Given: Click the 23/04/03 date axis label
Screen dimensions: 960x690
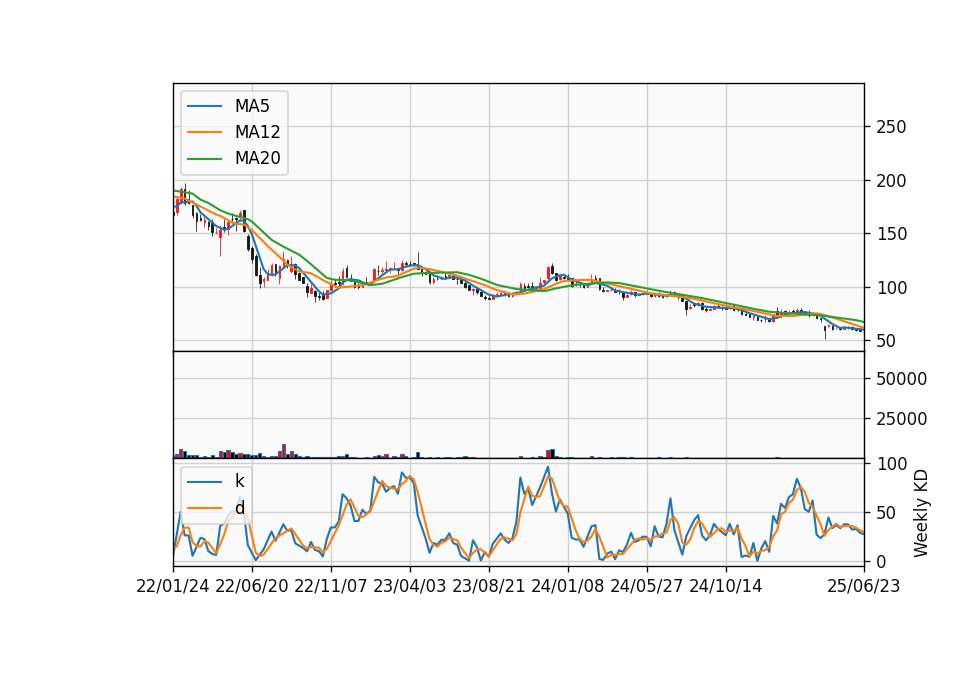Looking at the screenshot, I should tap(410, 586).
